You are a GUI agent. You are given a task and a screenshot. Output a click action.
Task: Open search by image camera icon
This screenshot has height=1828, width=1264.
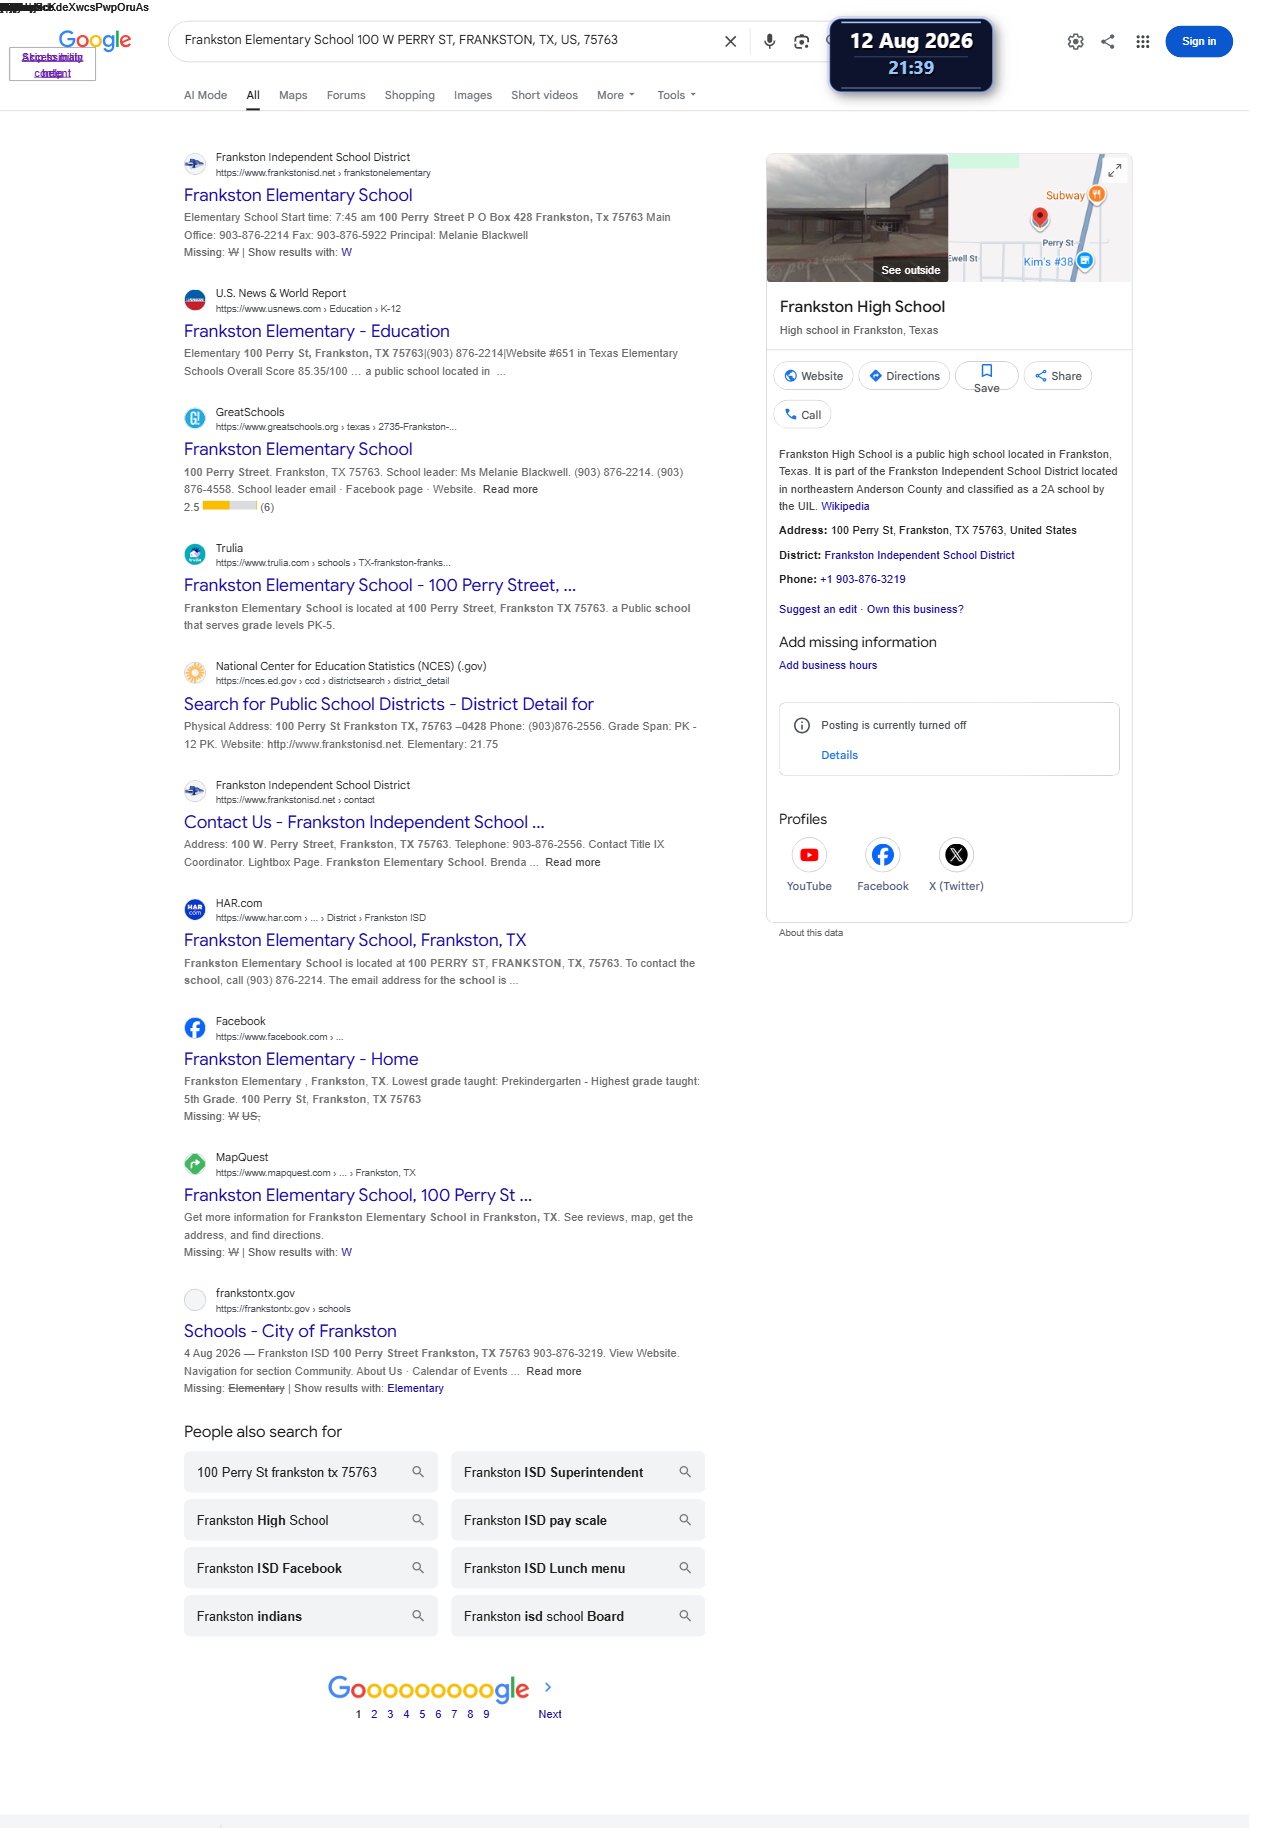801,41
